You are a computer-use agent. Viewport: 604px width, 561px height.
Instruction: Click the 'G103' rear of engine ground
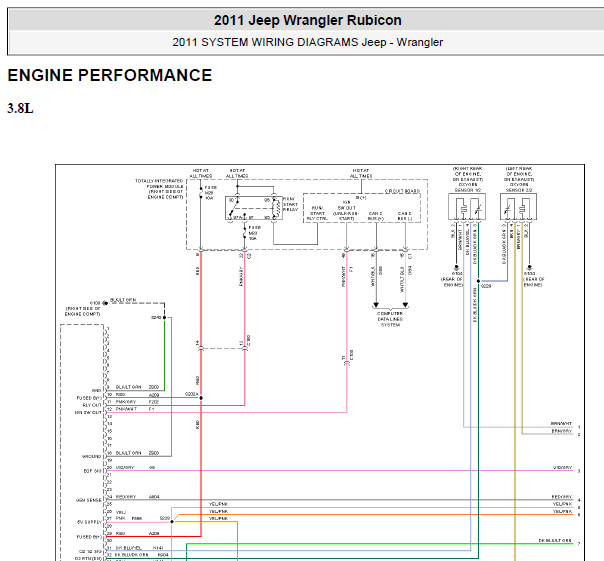pyautogui.click(x=534, y=279)
